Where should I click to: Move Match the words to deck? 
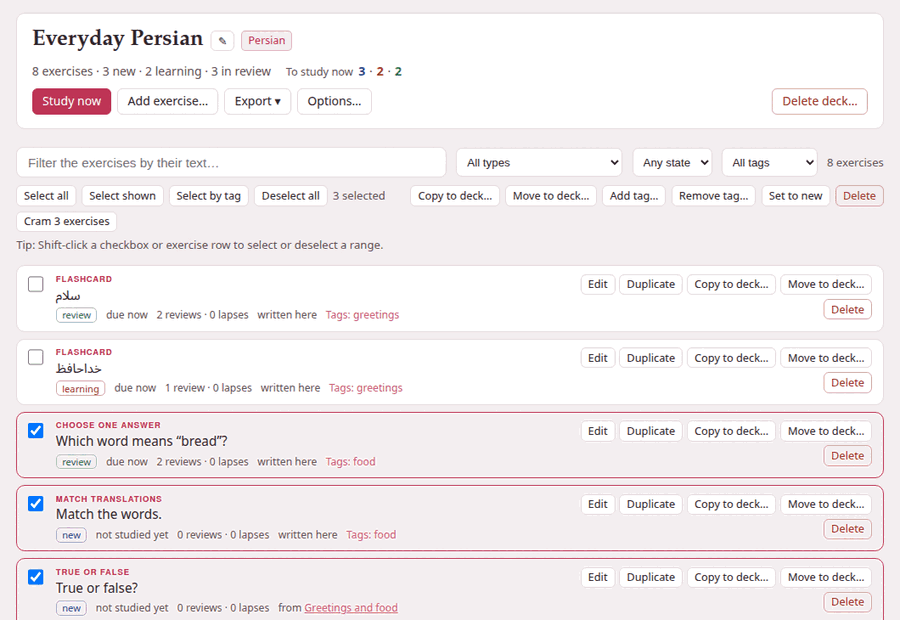(826, 504)
